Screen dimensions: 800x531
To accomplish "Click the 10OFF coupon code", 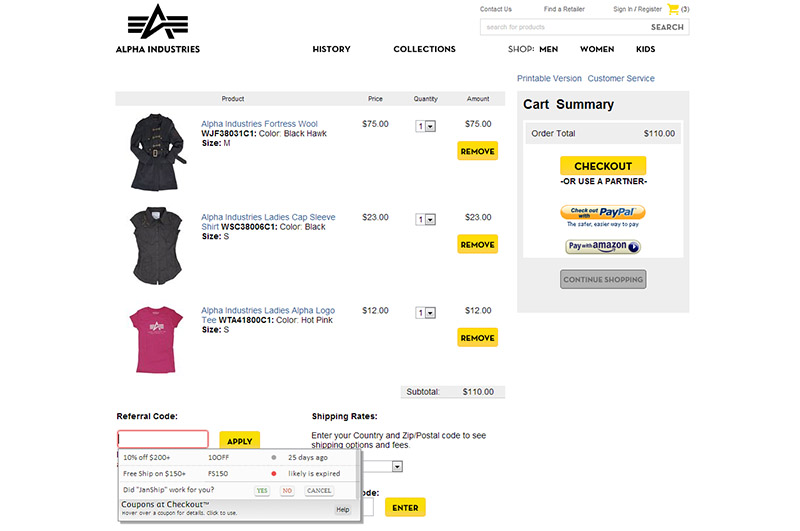I will (218, 458).
